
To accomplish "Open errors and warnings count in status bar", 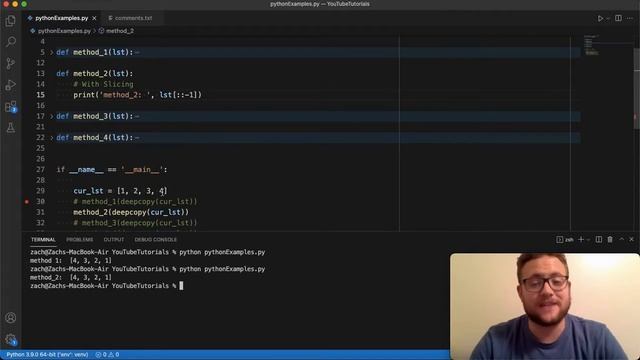I will point(107,355).
